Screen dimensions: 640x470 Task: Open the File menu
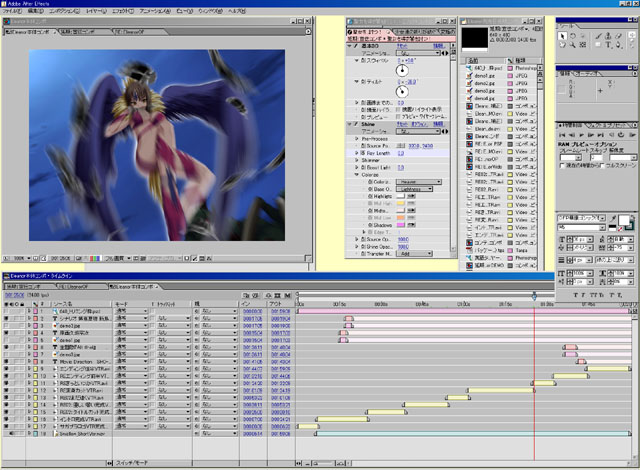(12, 11)
